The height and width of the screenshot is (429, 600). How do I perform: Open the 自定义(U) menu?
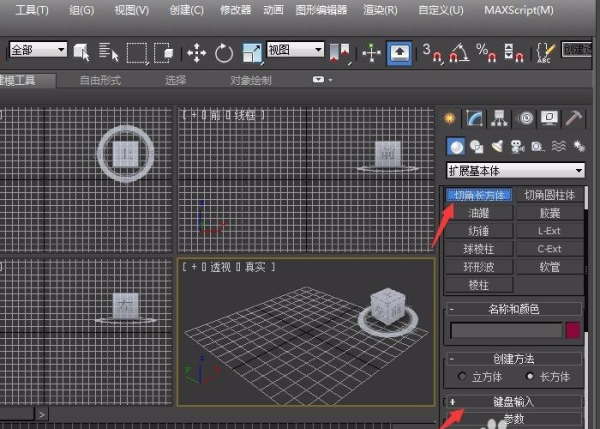[441, 10]
